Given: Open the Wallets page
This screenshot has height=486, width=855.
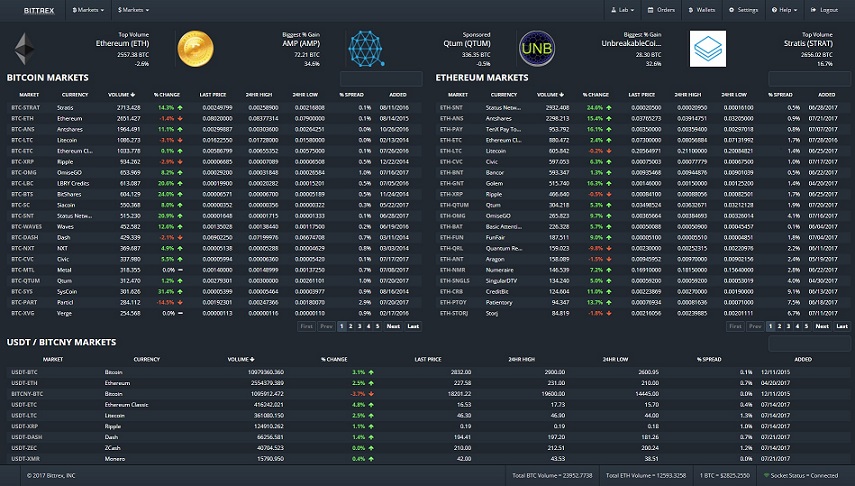Looking at the screenshot, I should click(x=702, y=10).
